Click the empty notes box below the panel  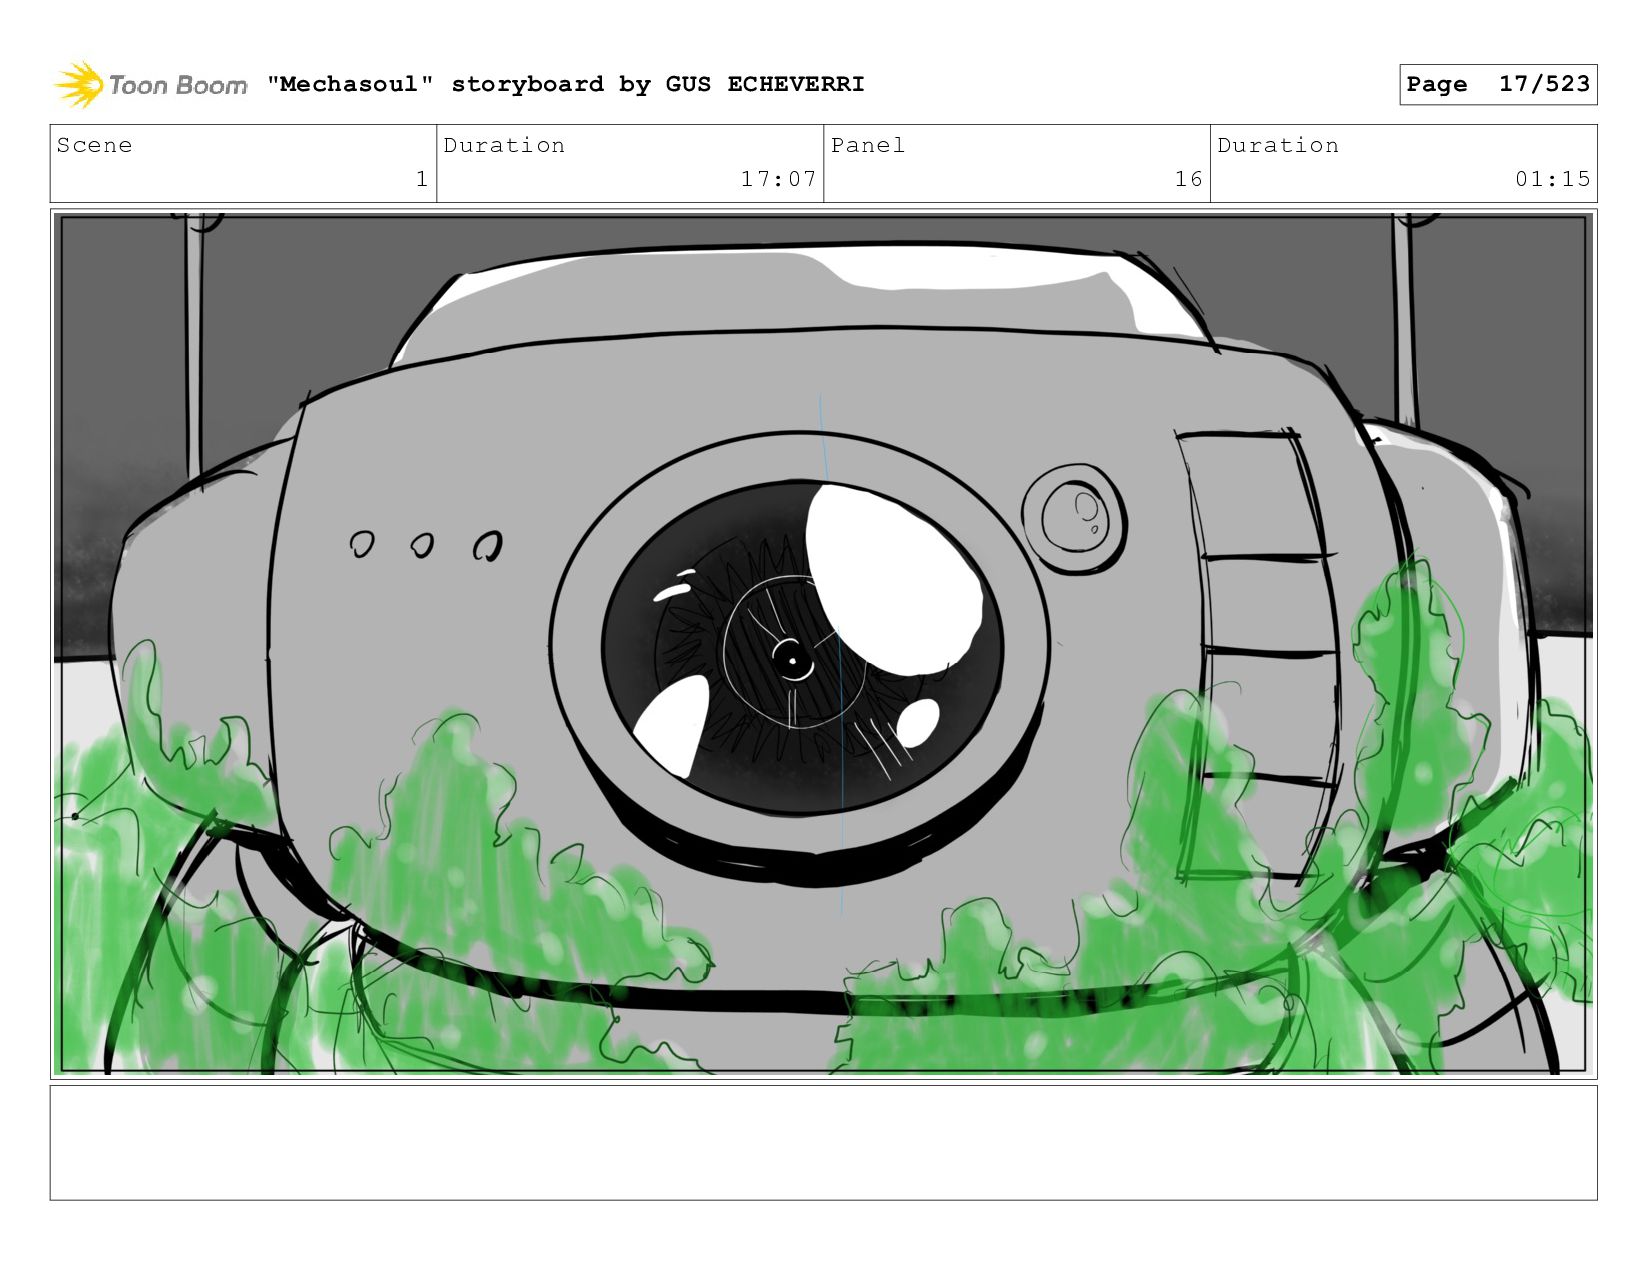click(x=824, y=1143)
